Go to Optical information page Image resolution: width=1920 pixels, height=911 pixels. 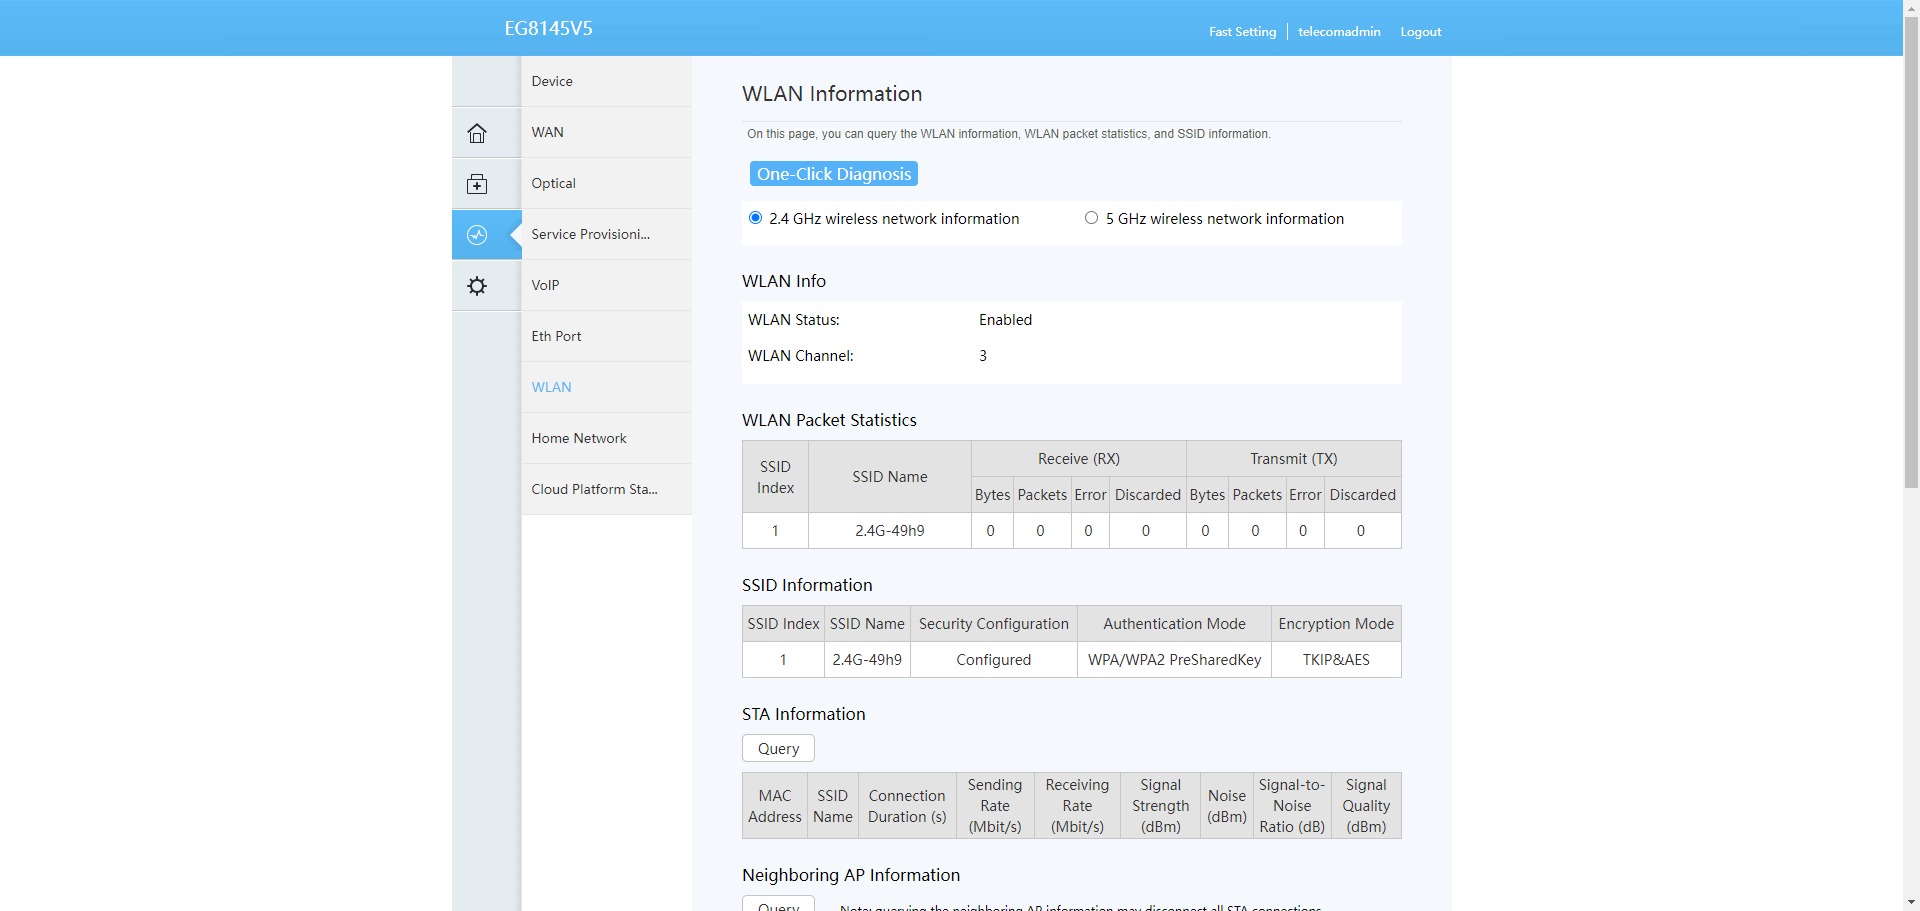click(x=553, y=183)
